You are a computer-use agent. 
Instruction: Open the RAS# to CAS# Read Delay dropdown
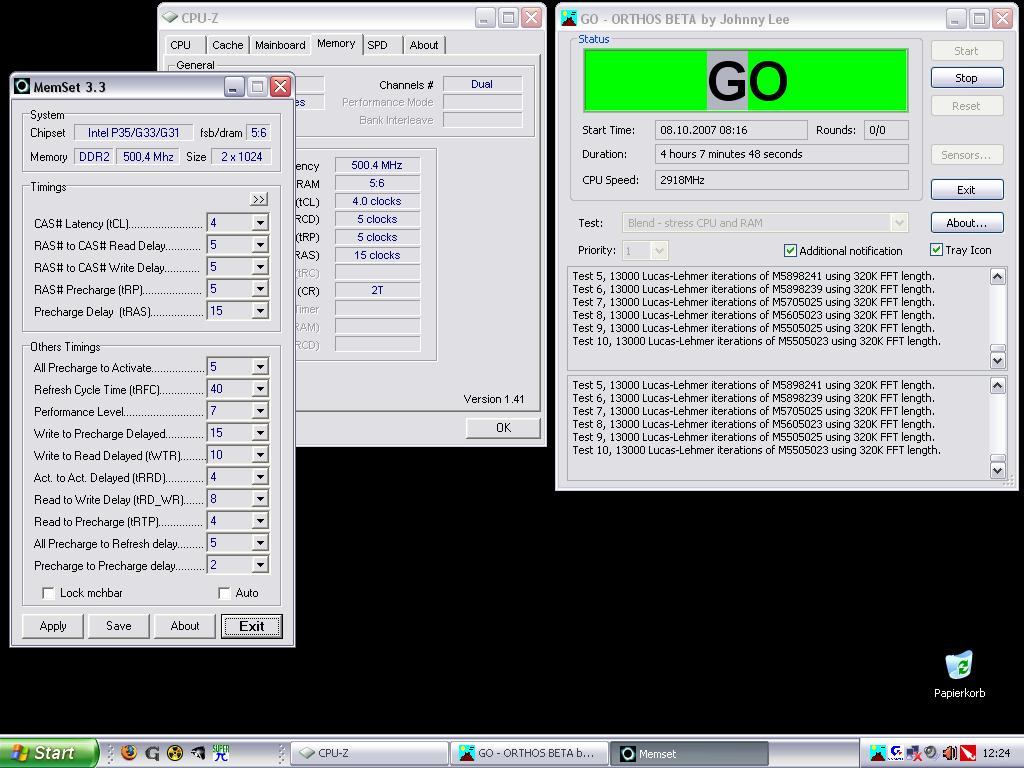(260, 246)
